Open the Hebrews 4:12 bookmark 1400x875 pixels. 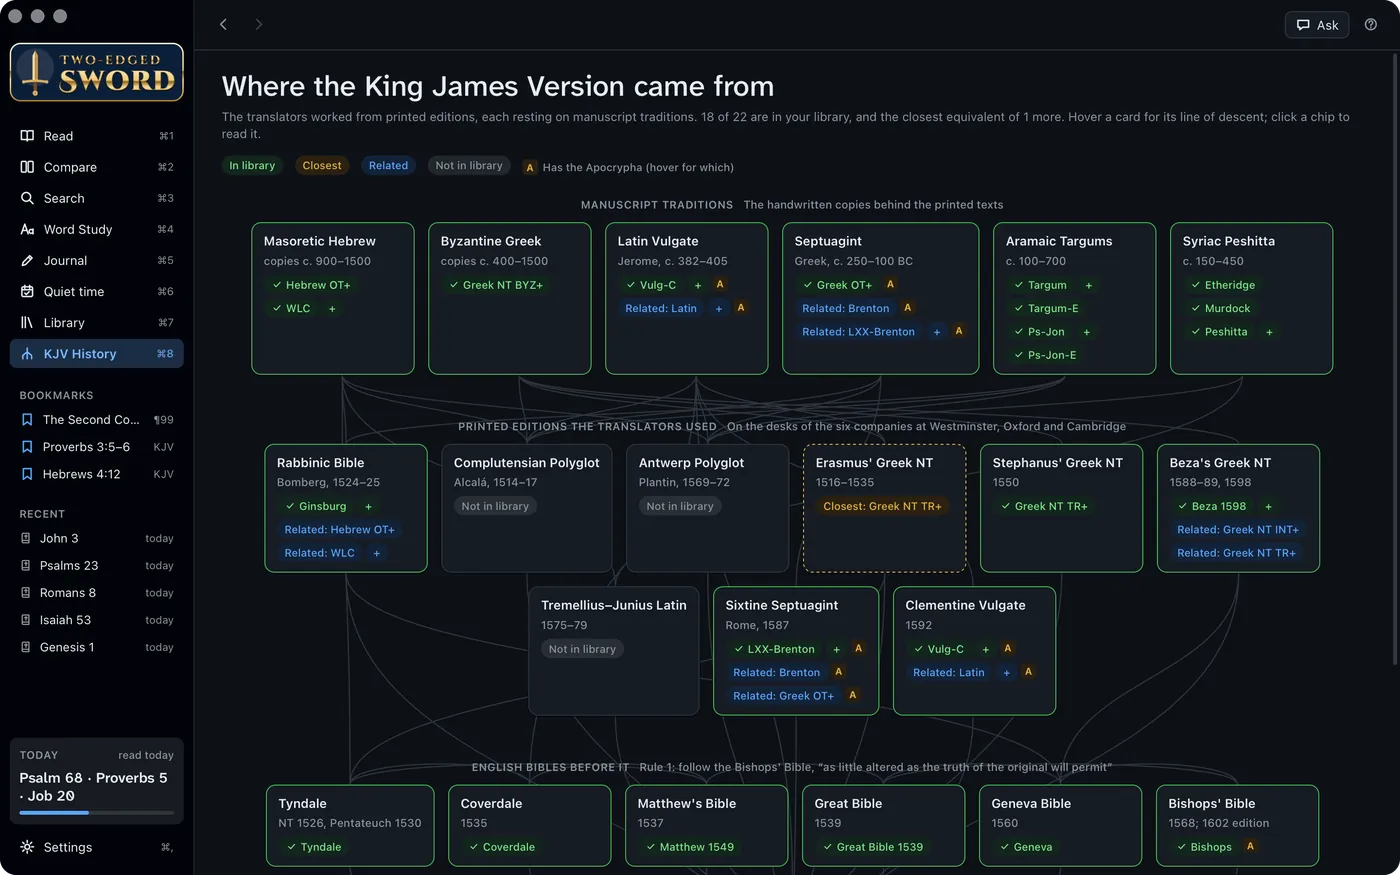(97, 474)
